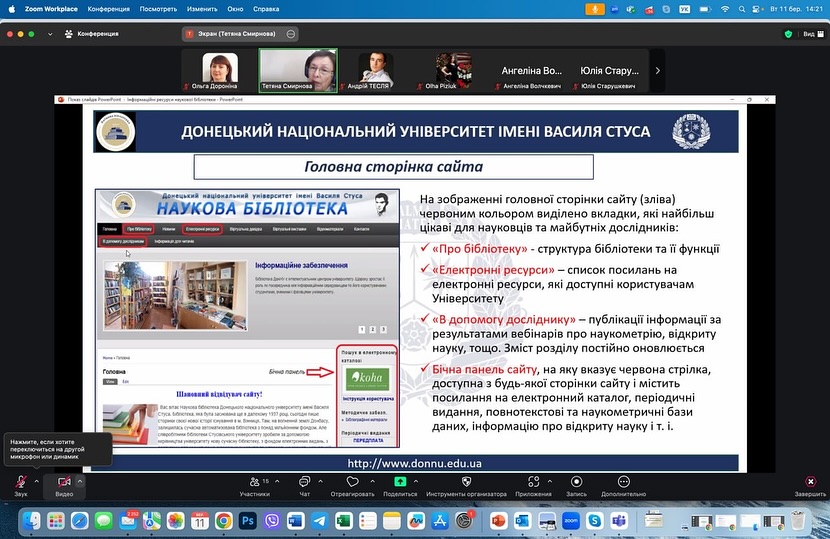This screenshot has height=539, width=830.
Task: Open Safari in the Dock
Action: click(79, 521)
